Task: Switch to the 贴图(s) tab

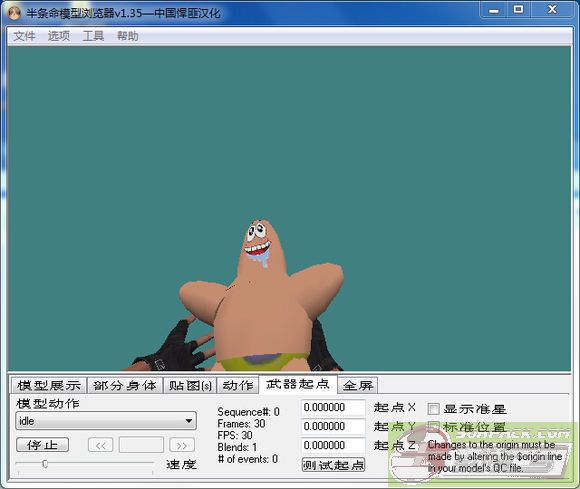Action: click(190, 385)
